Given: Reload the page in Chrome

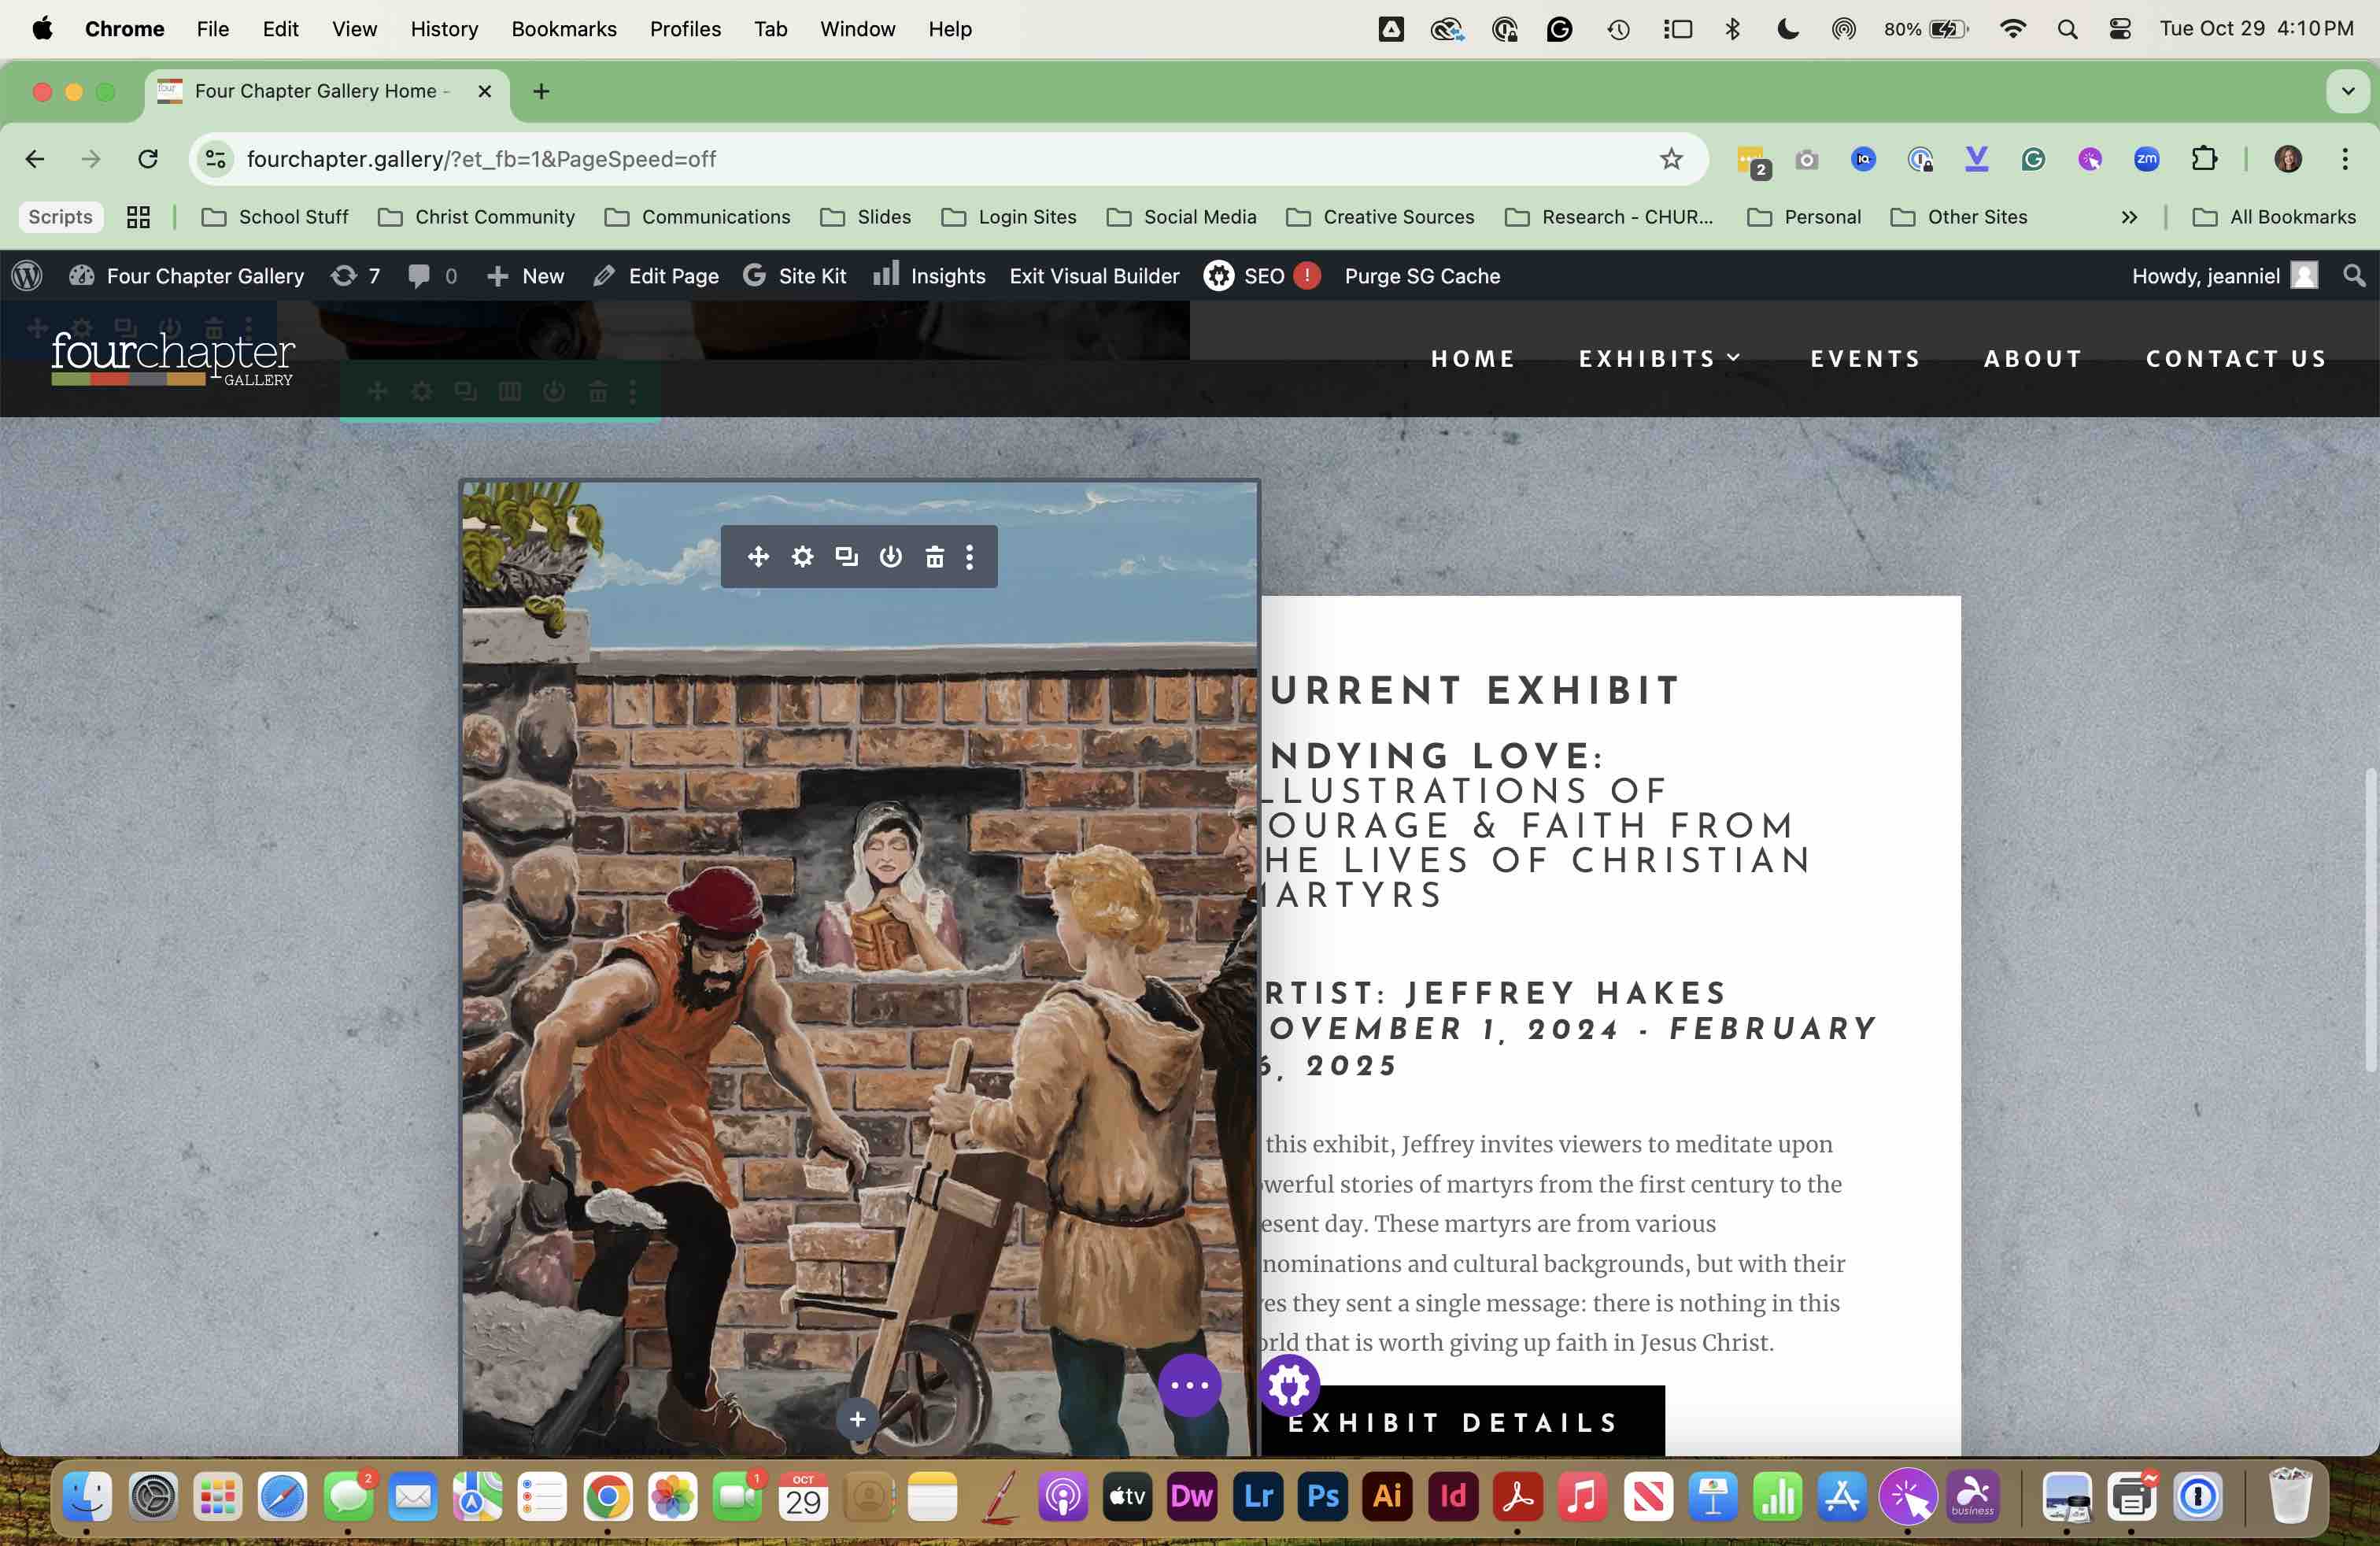Looking at the screenshot, I should (x=148, y=159).
